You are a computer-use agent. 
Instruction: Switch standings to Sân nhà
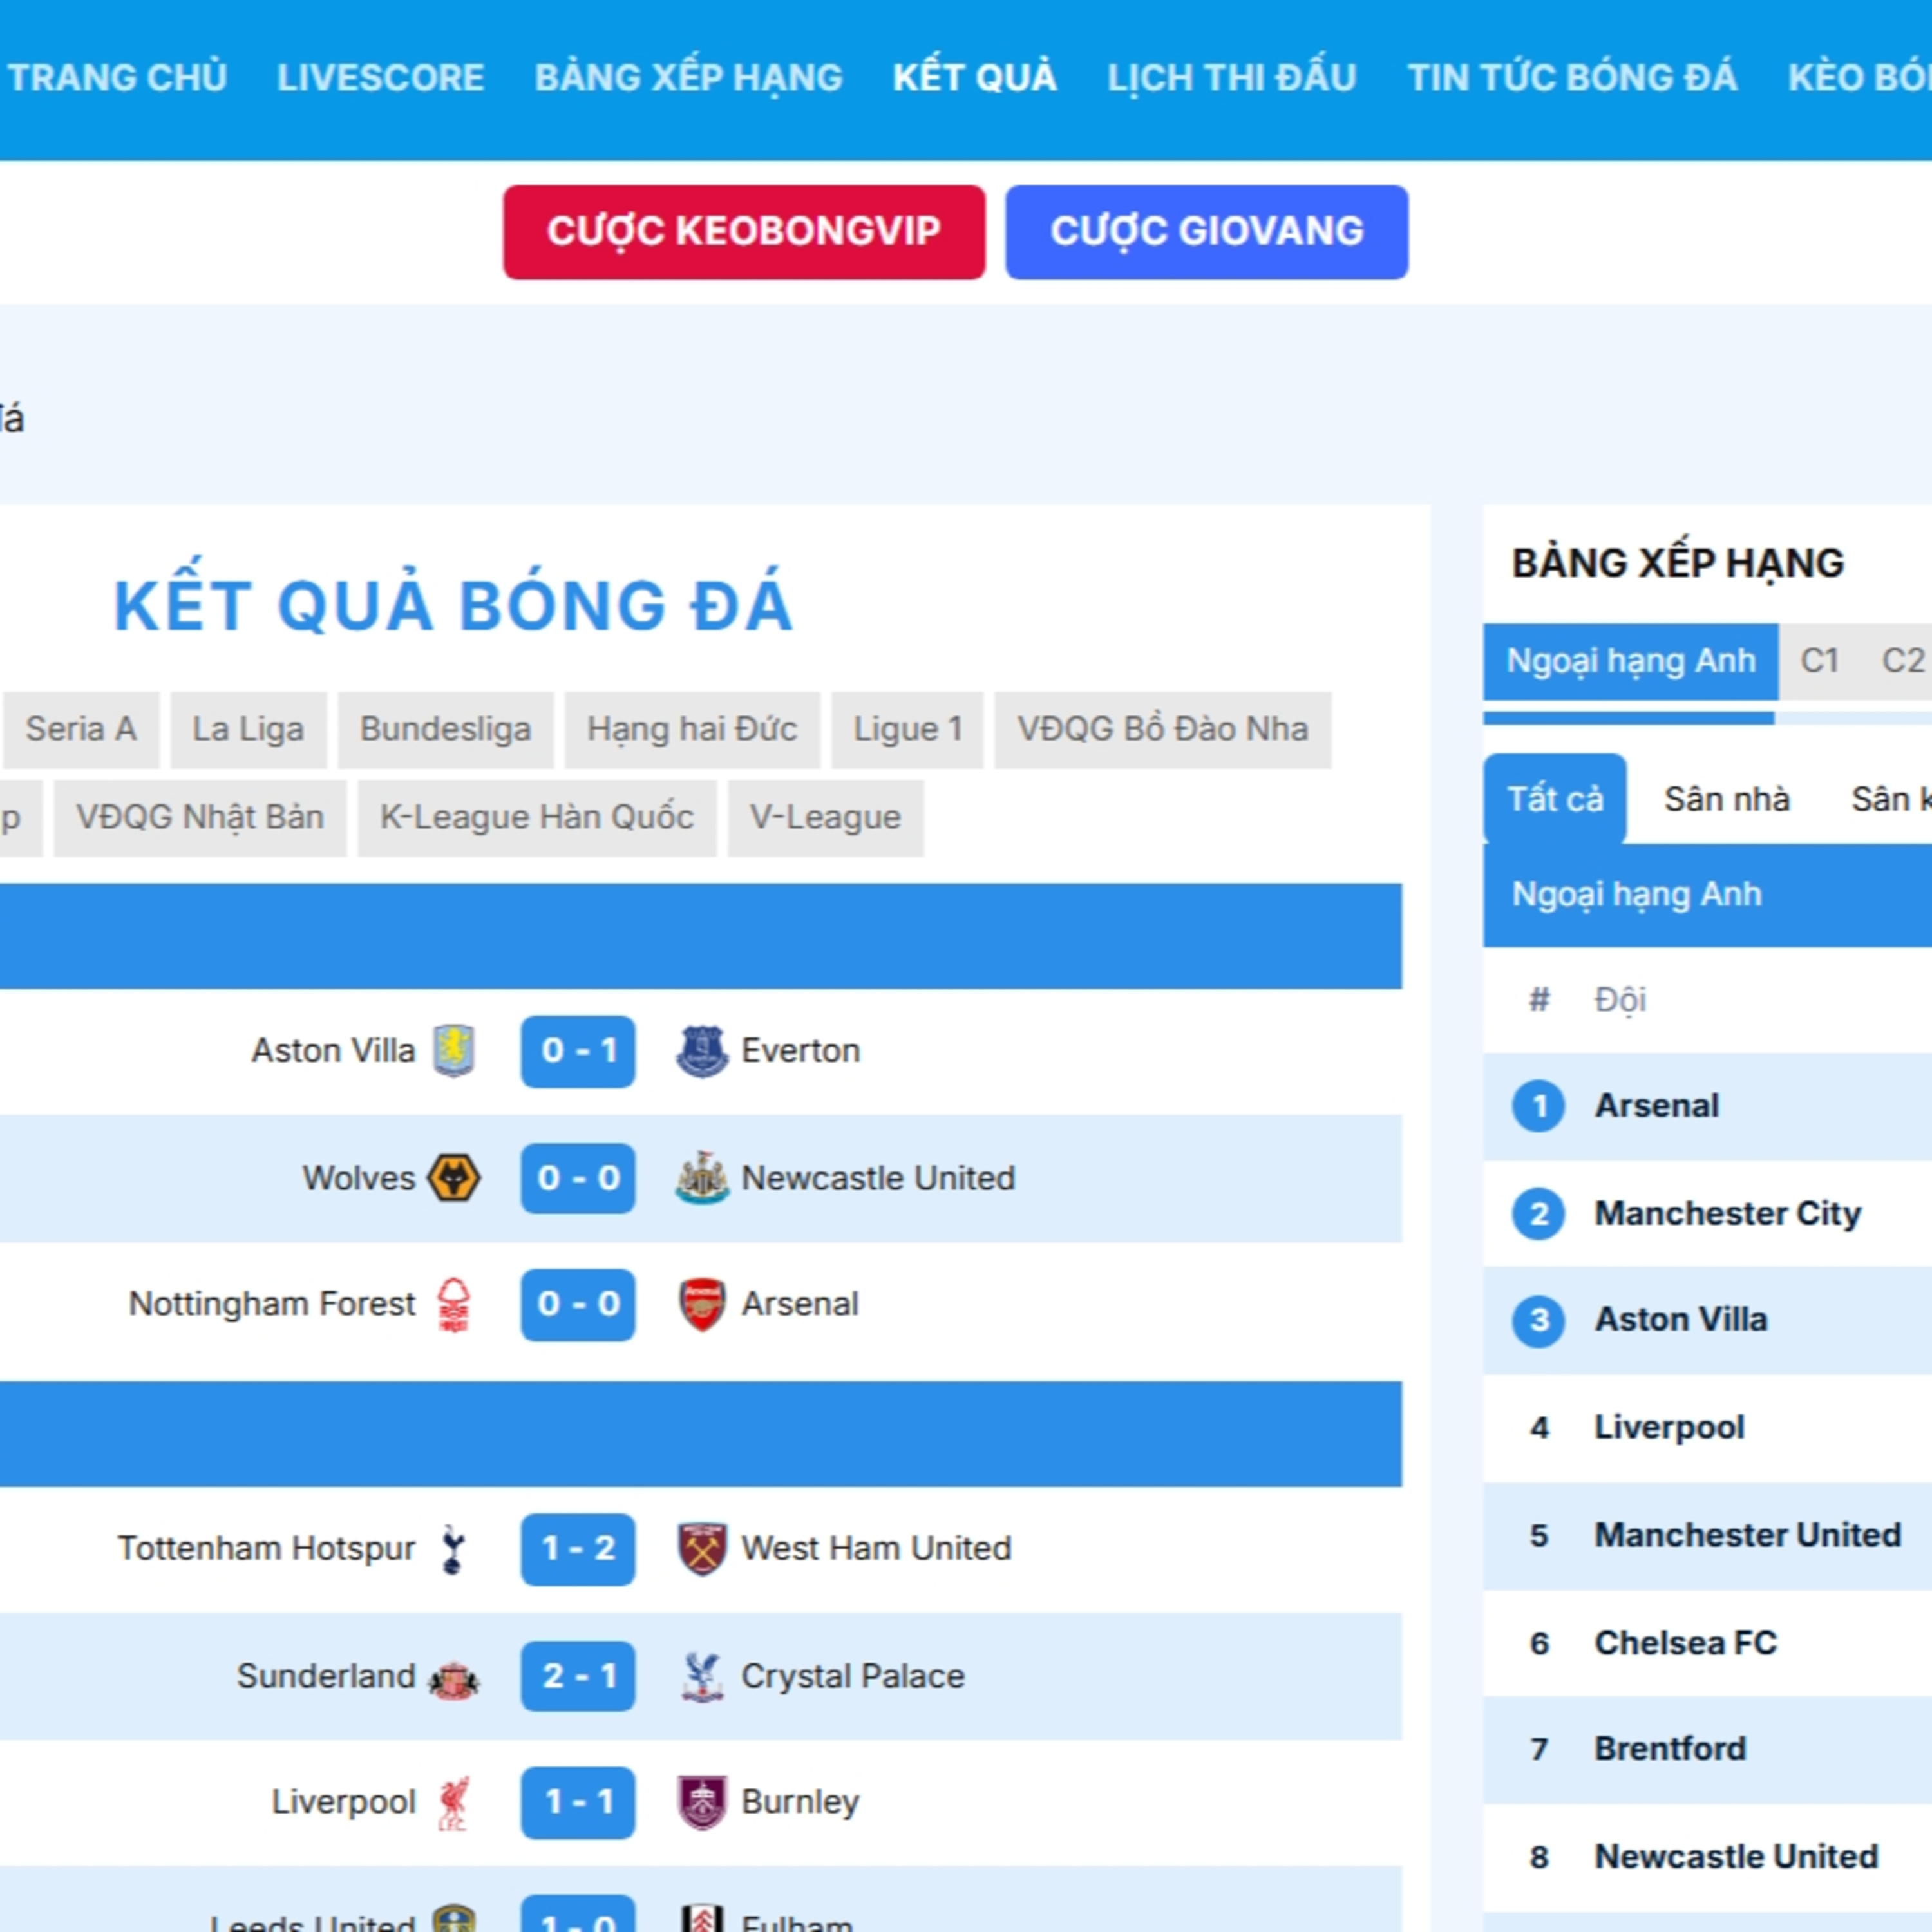pyautogui.click(x=1726, y=799)
